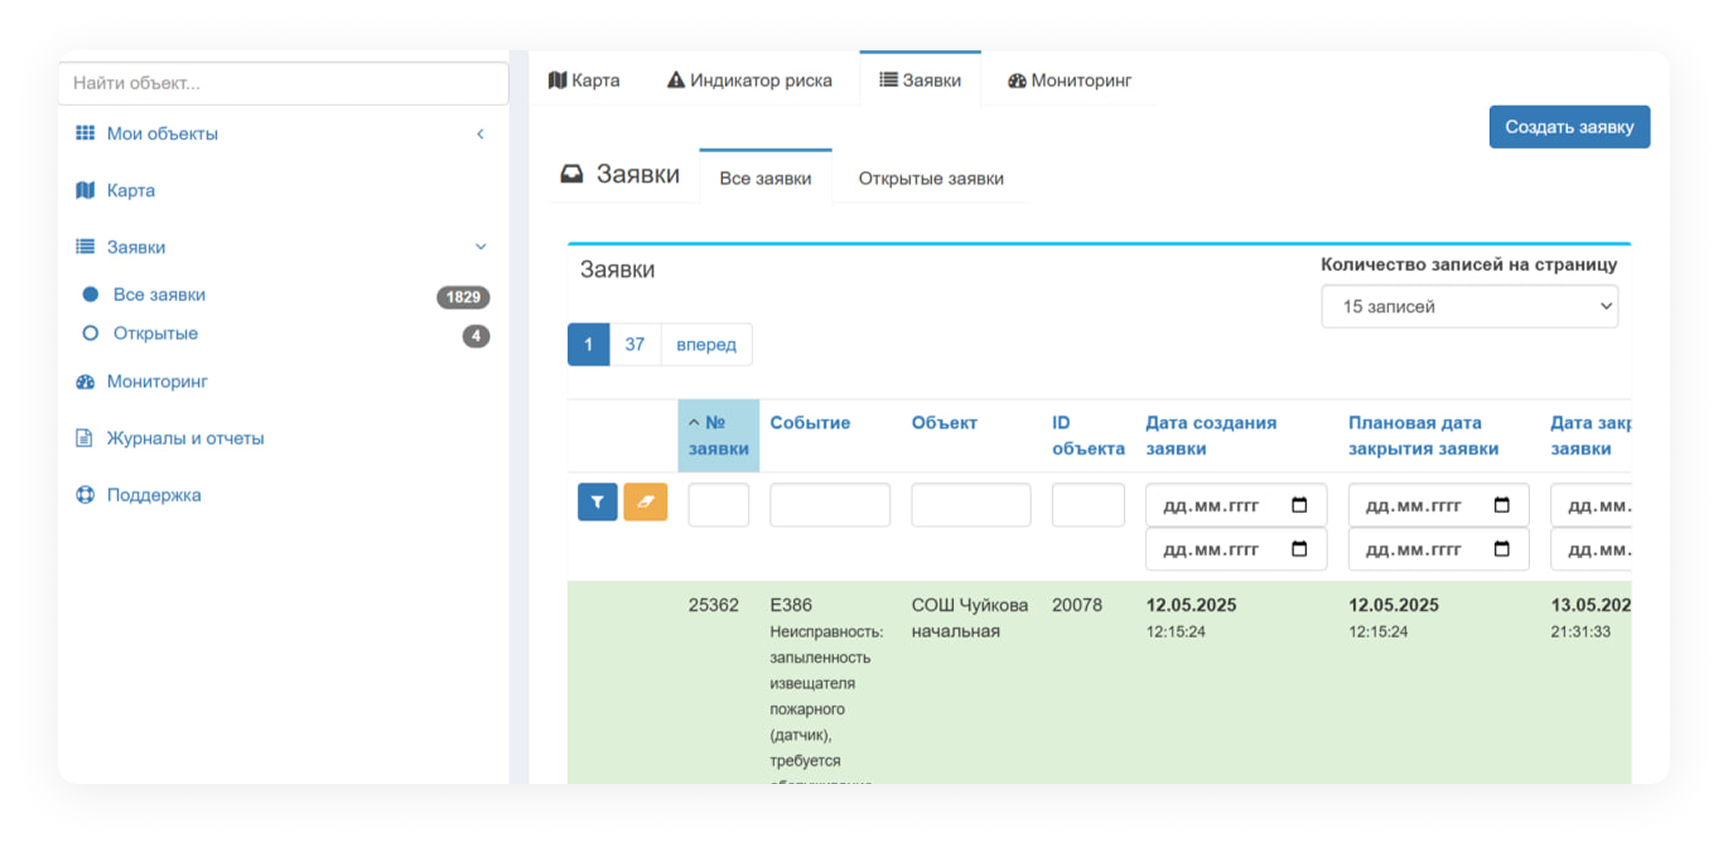Click the dashboard icon beside sidebar Мониторинг
This screenshot has width=1726, height=848.
85,381
